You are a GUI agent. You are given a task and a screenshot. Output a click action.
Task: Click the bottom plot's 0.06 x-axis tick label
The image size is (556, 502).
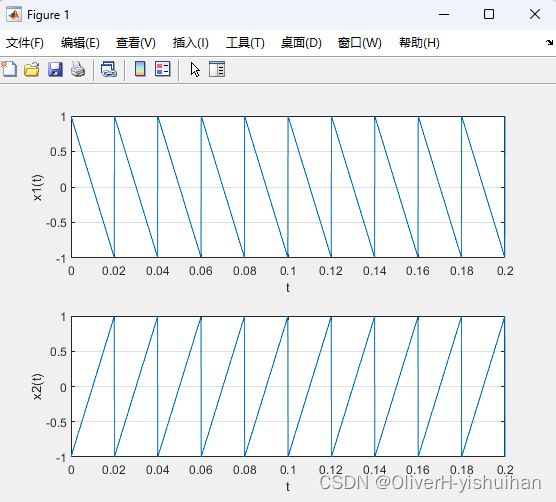(201, 470)
